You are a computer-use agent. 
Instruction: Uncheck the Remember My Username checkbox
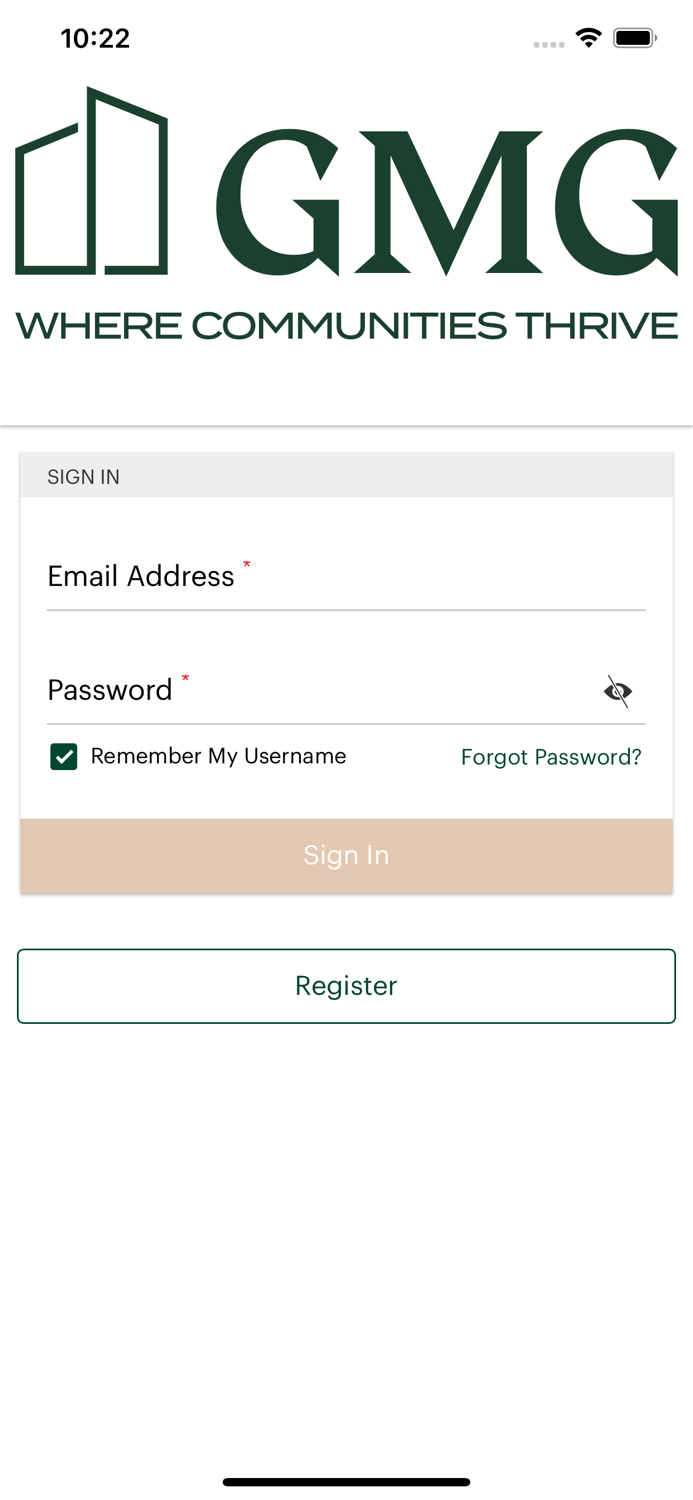[x=64, y=757]
